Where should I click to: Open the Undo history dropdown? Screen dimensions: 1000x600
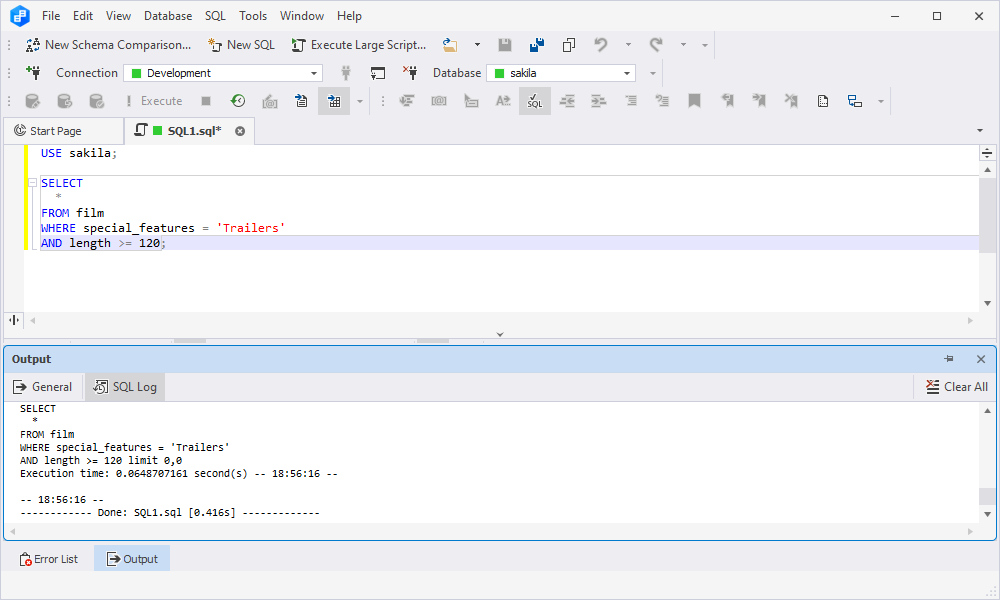tap(628, 45)
